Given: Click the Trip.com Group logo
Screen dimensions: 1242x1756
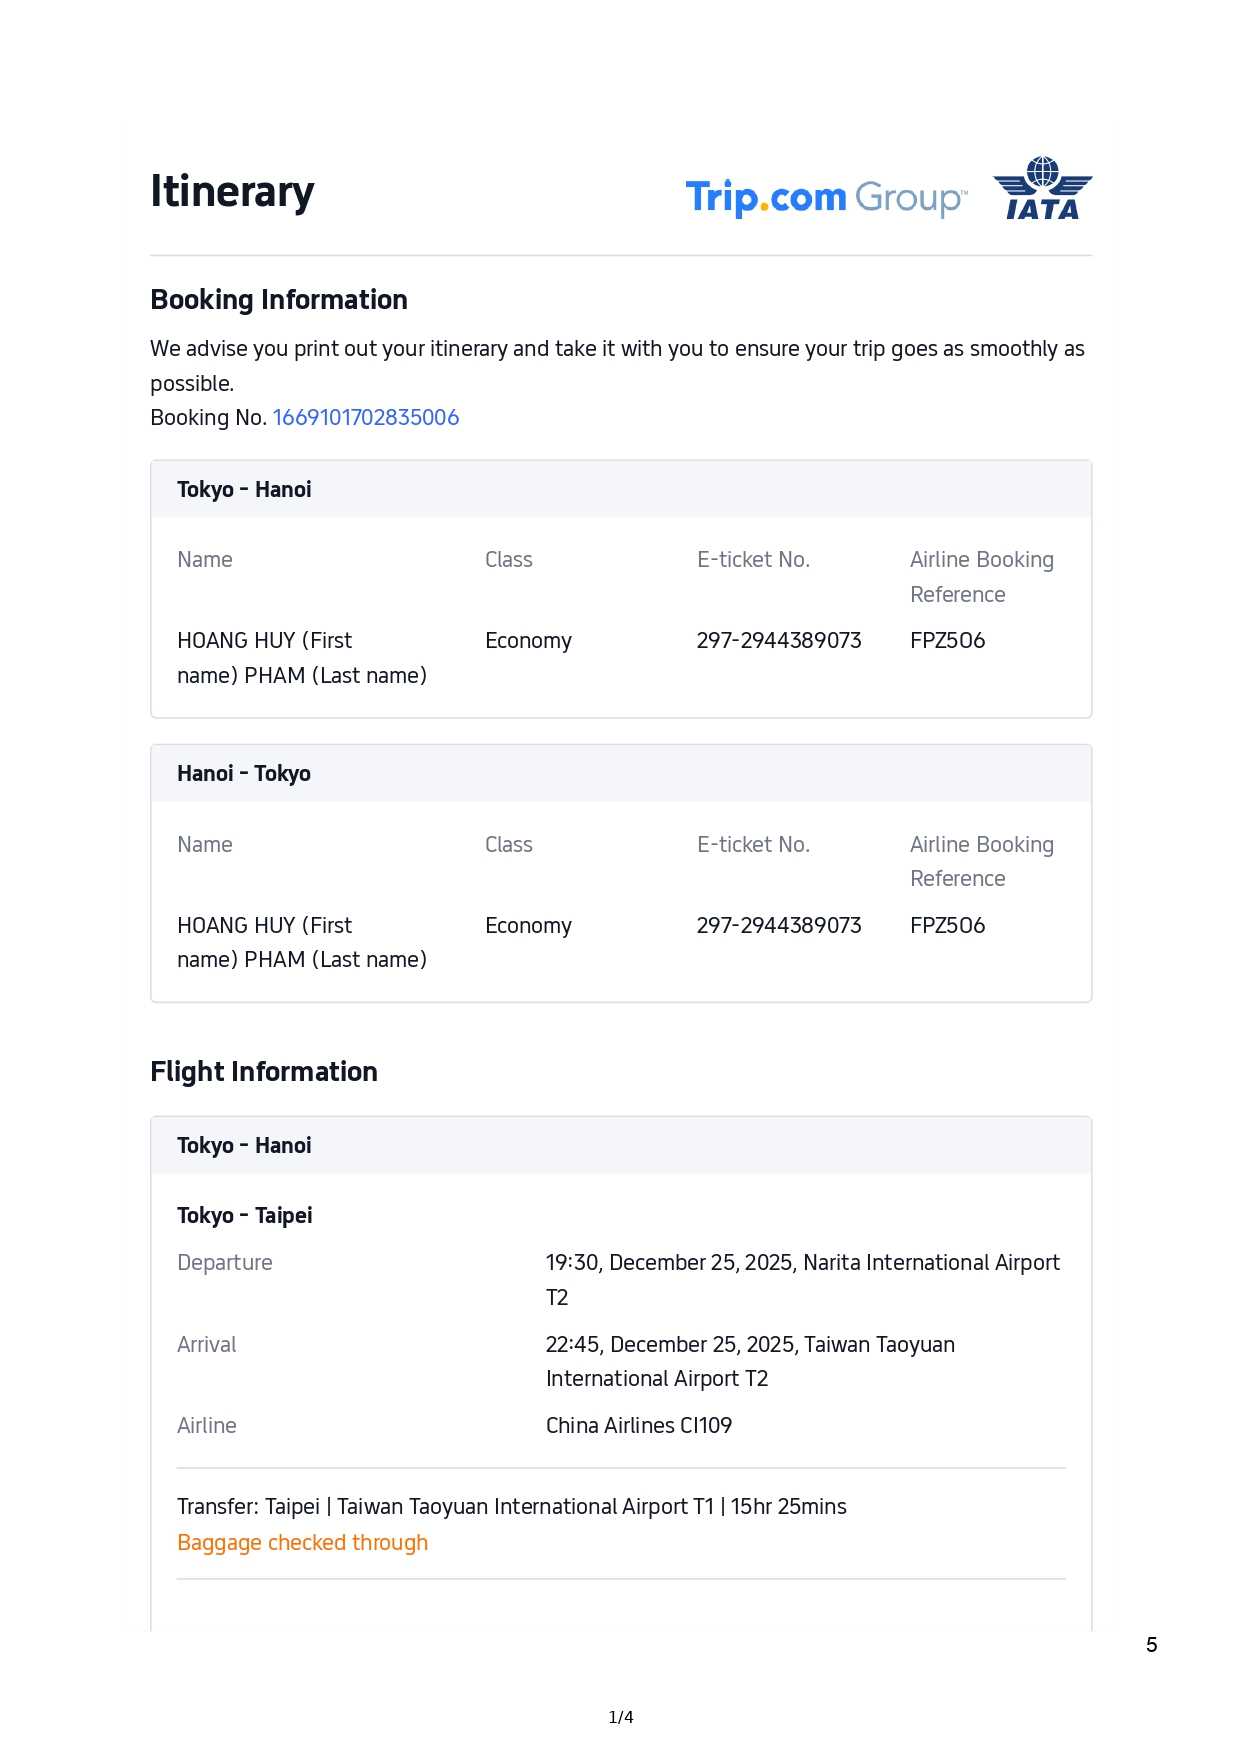Looking at the screenshot, I should [825, 197].
